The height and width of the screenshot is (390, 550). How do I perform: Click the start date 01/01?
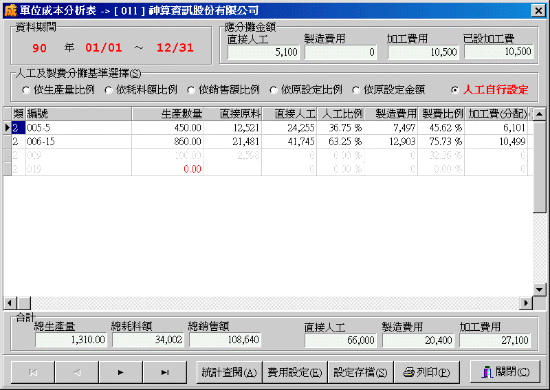click(103, 47)
